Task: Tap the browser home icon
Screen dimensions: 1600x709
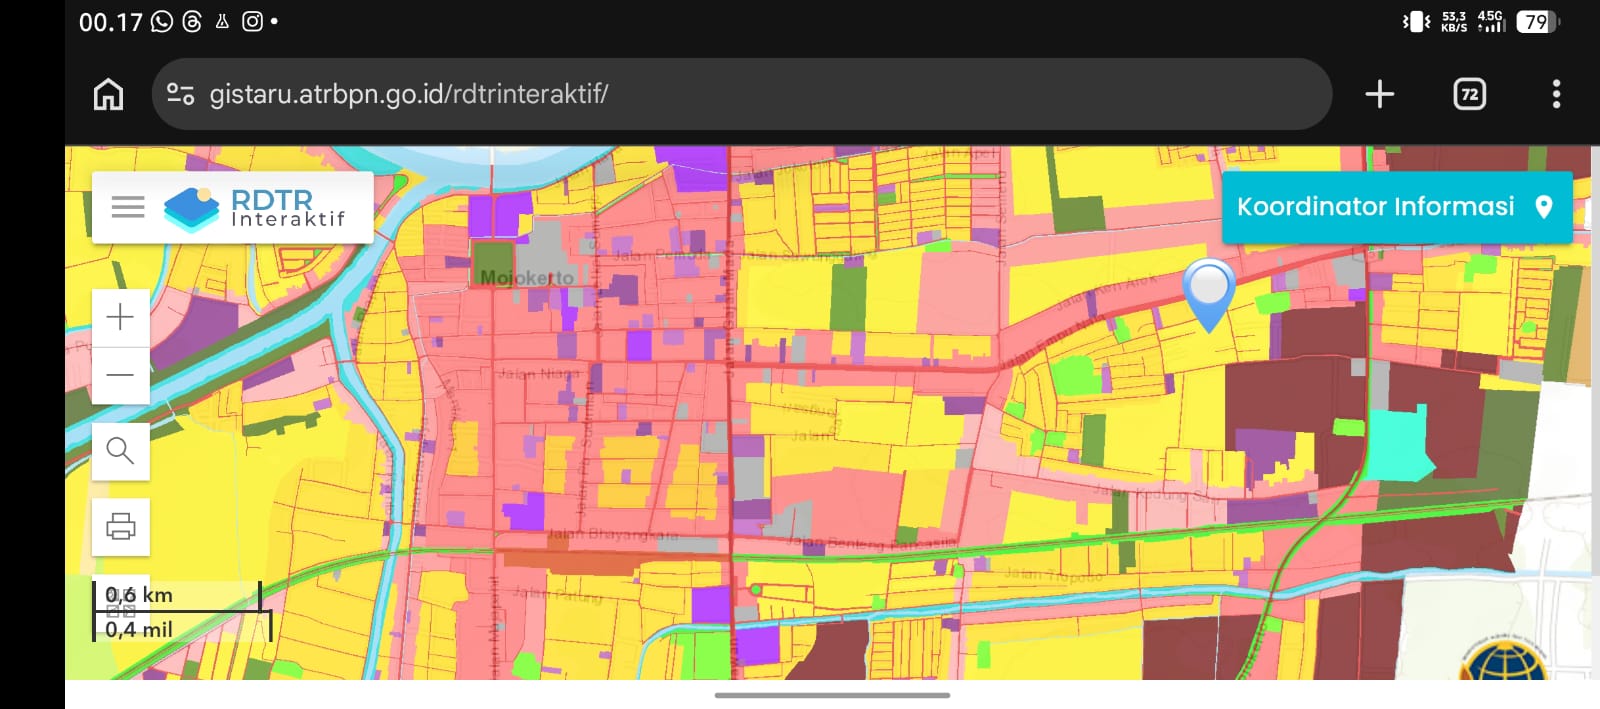Action: tap(108, 94)
